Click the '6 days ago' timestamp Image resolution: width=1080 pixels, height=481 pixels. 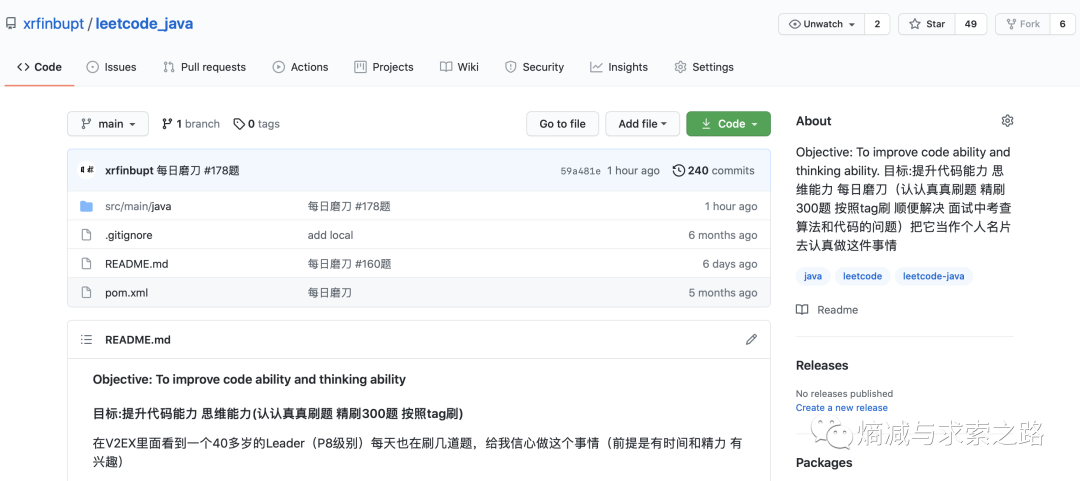coord(729,264)
